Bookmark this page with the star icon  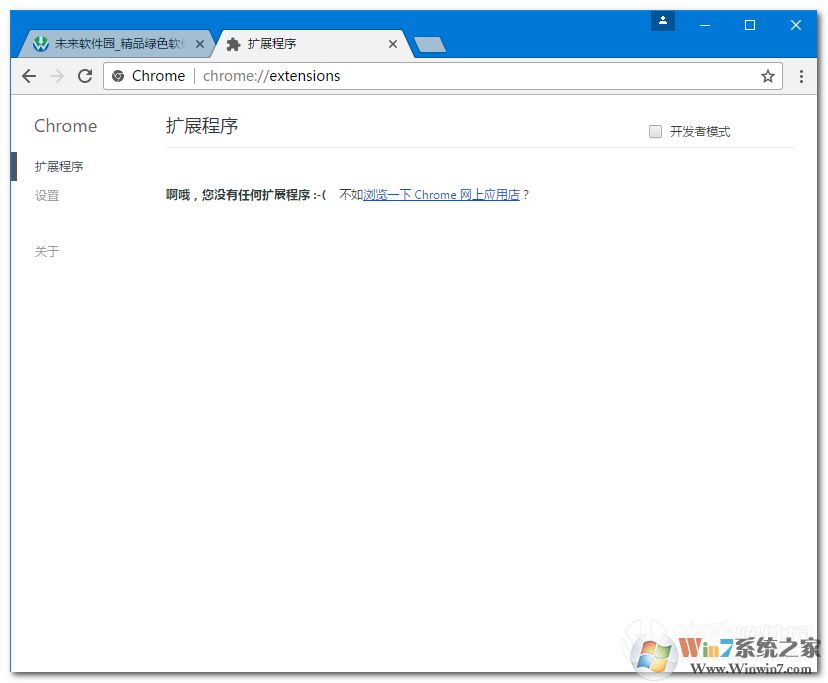tap(767, 76)
